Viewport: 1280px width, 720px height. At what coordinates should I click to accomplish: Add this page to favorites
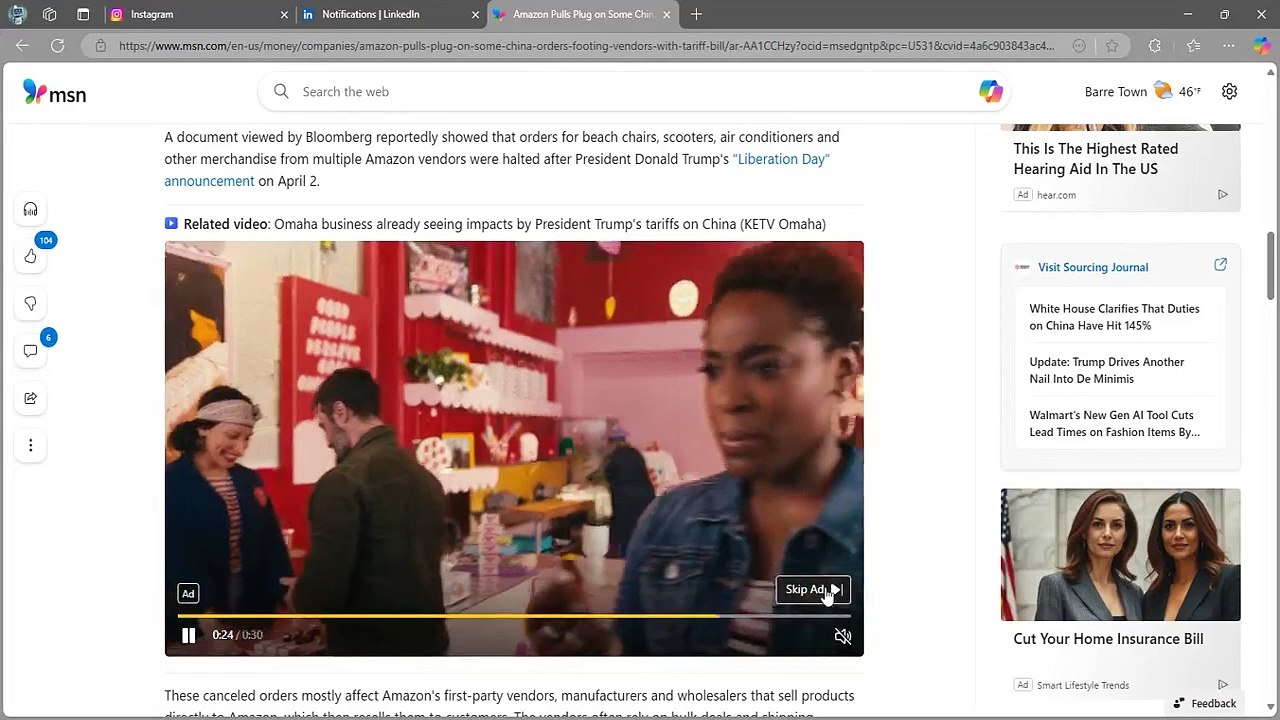tap(1112, 46)
